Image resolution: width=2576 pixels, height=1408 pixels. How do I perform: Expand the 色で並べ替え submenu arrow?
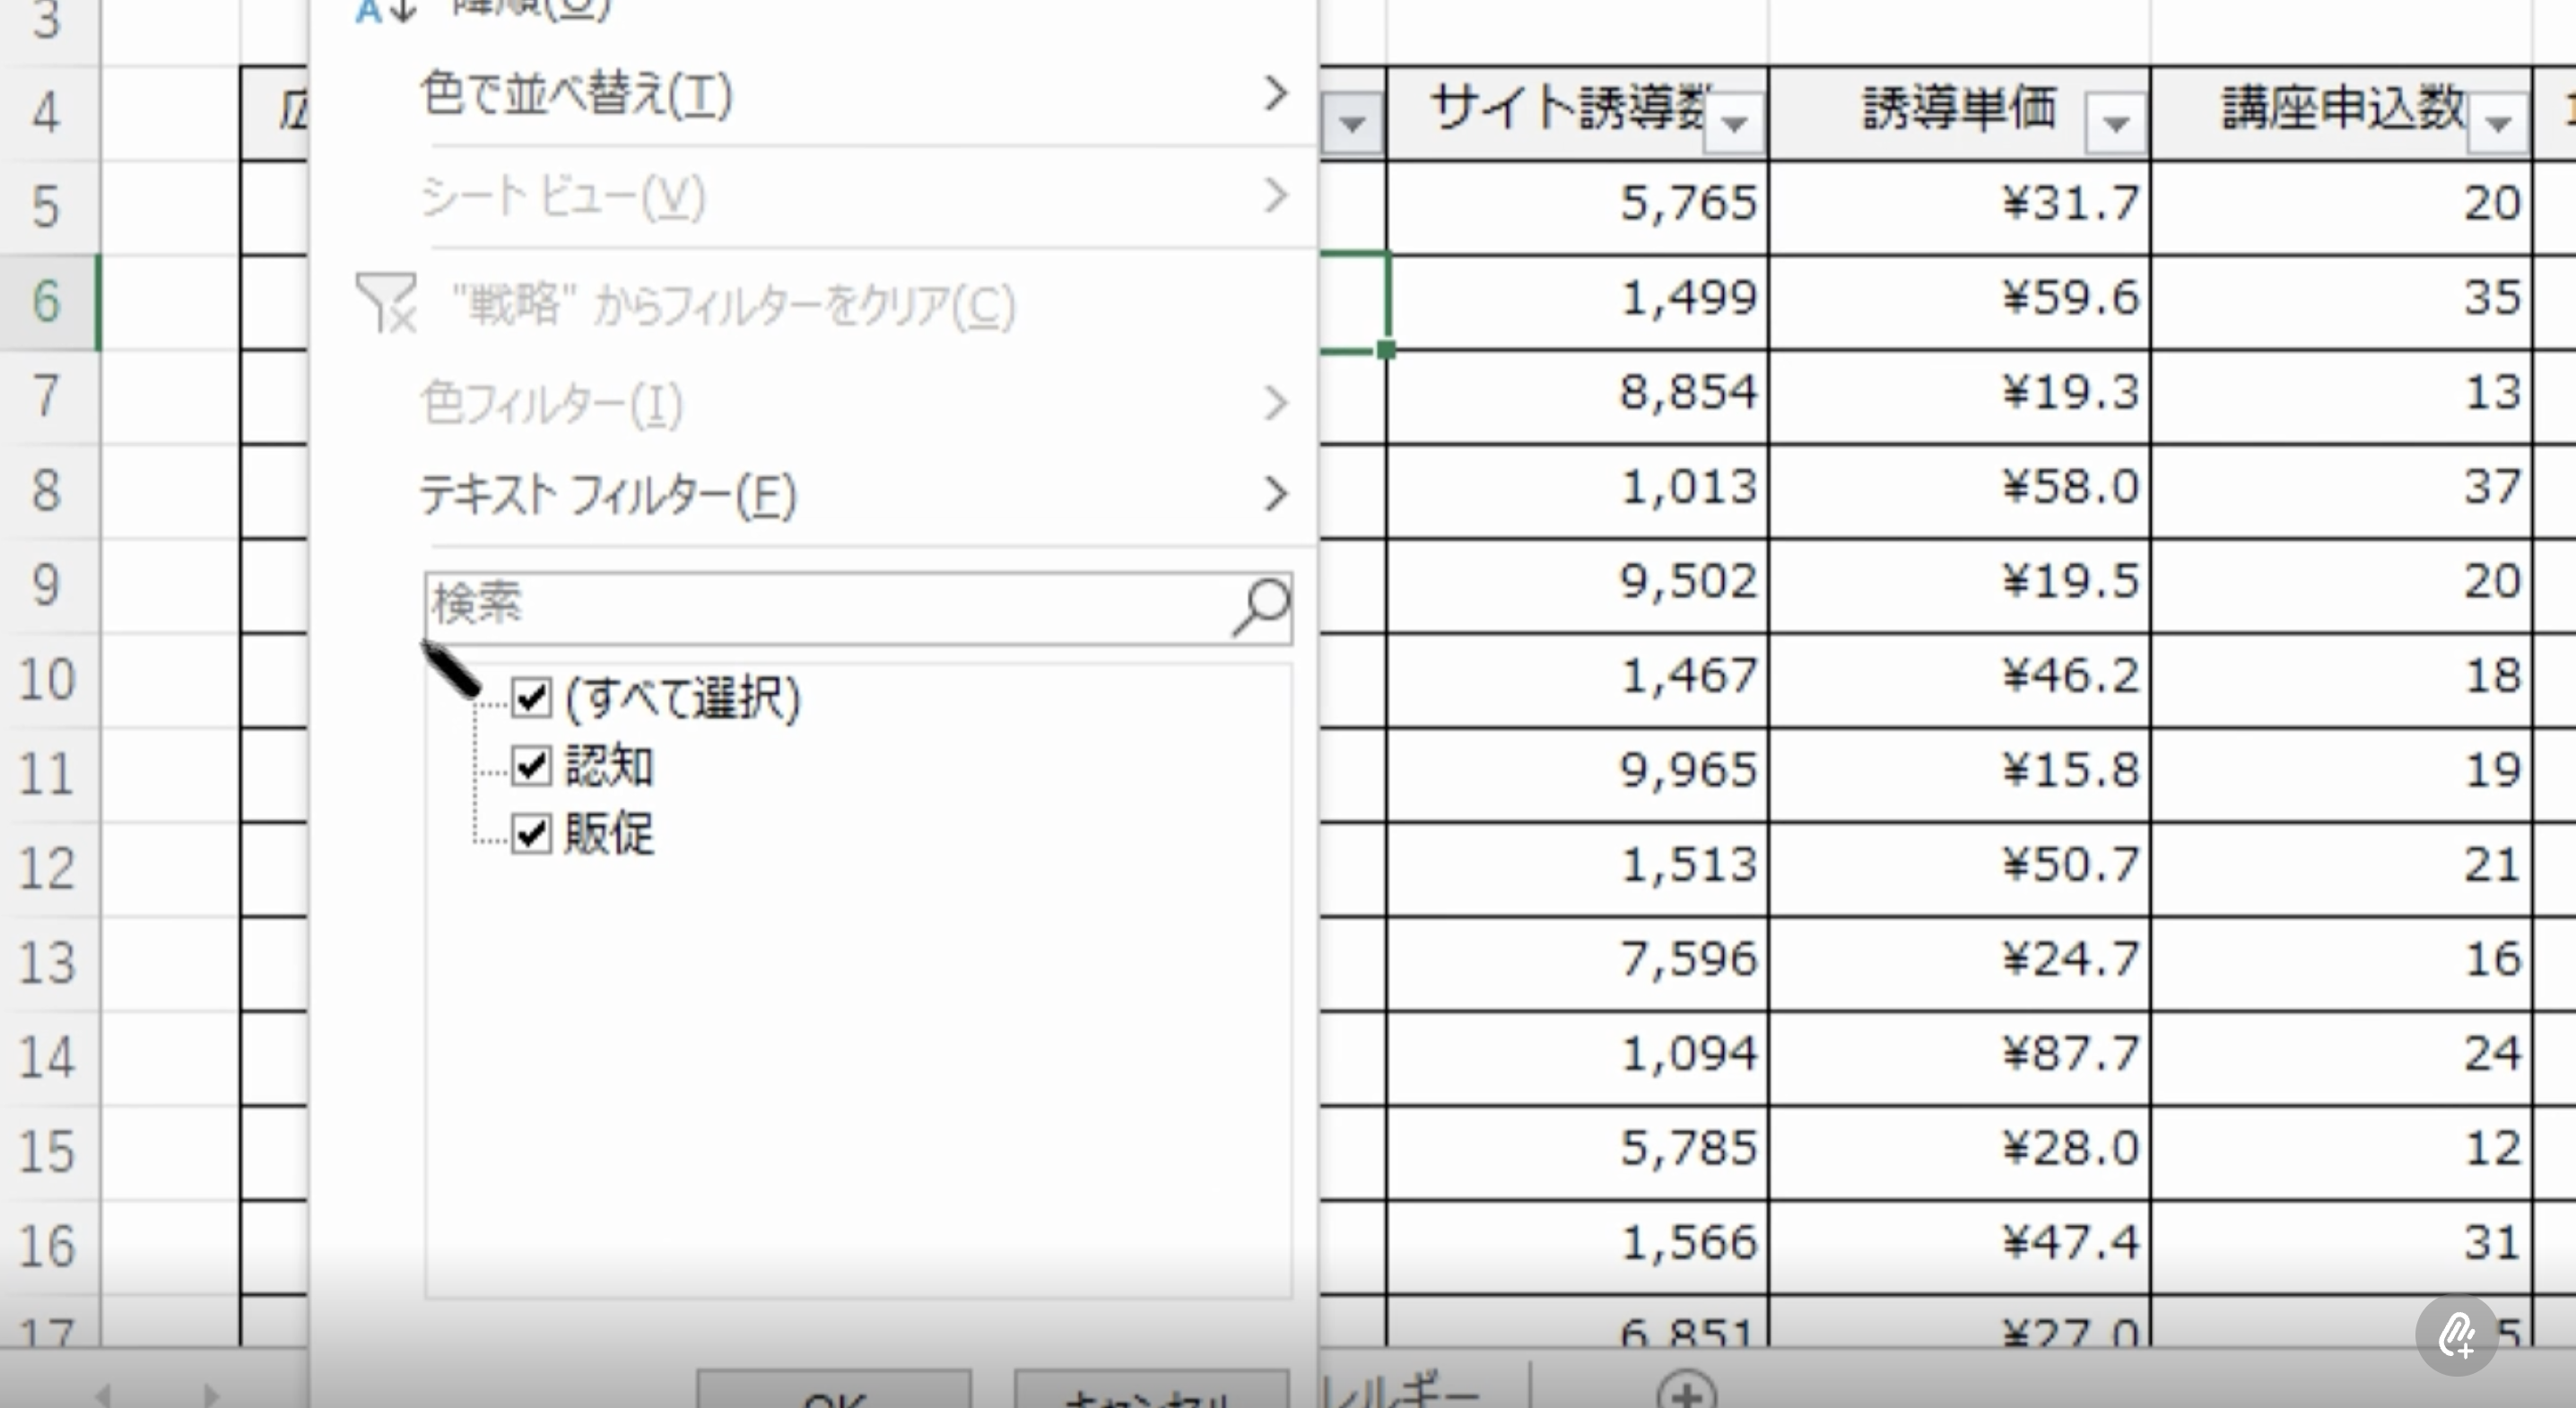click(1274, 94)
